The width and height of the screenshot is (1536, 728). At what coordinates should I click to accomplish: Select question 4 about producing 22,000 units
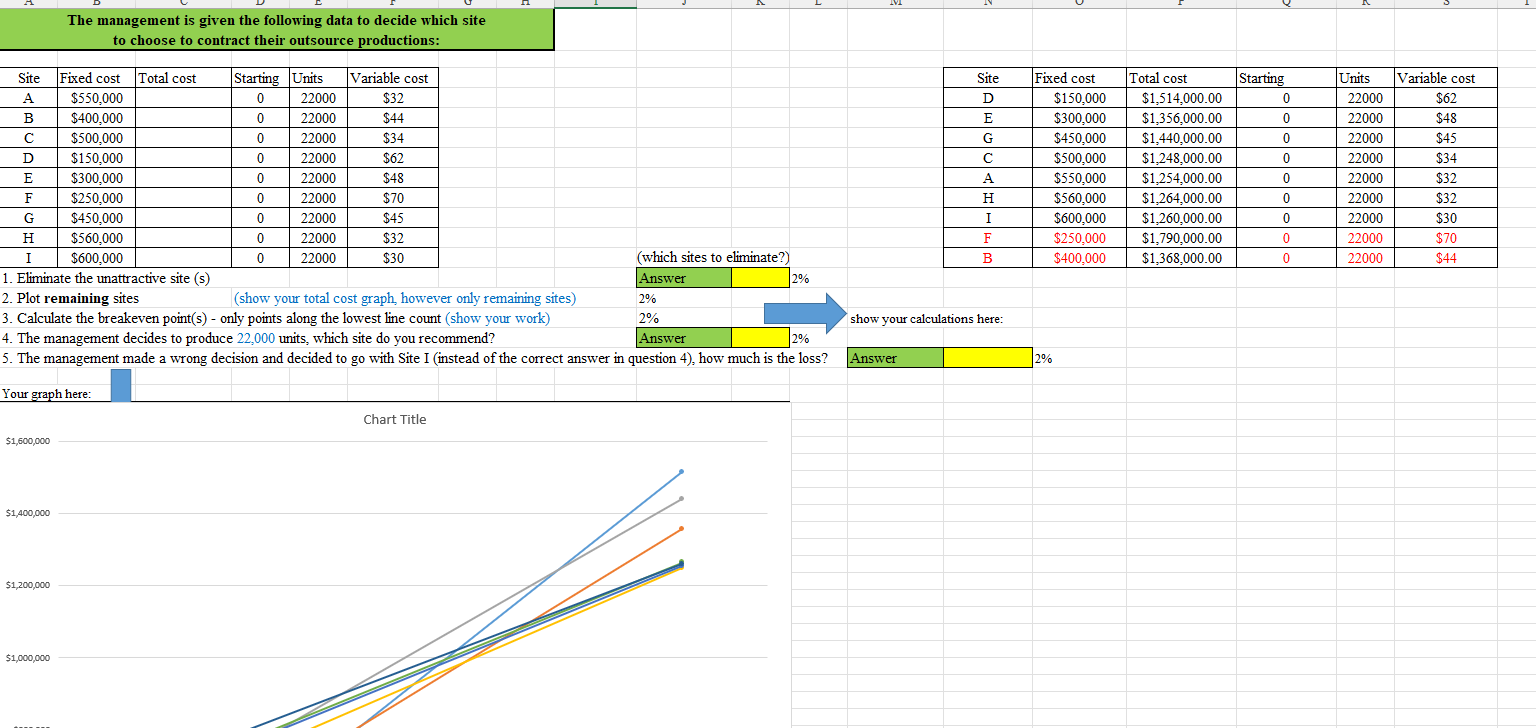pyautogui.click(x=248, y=338)
